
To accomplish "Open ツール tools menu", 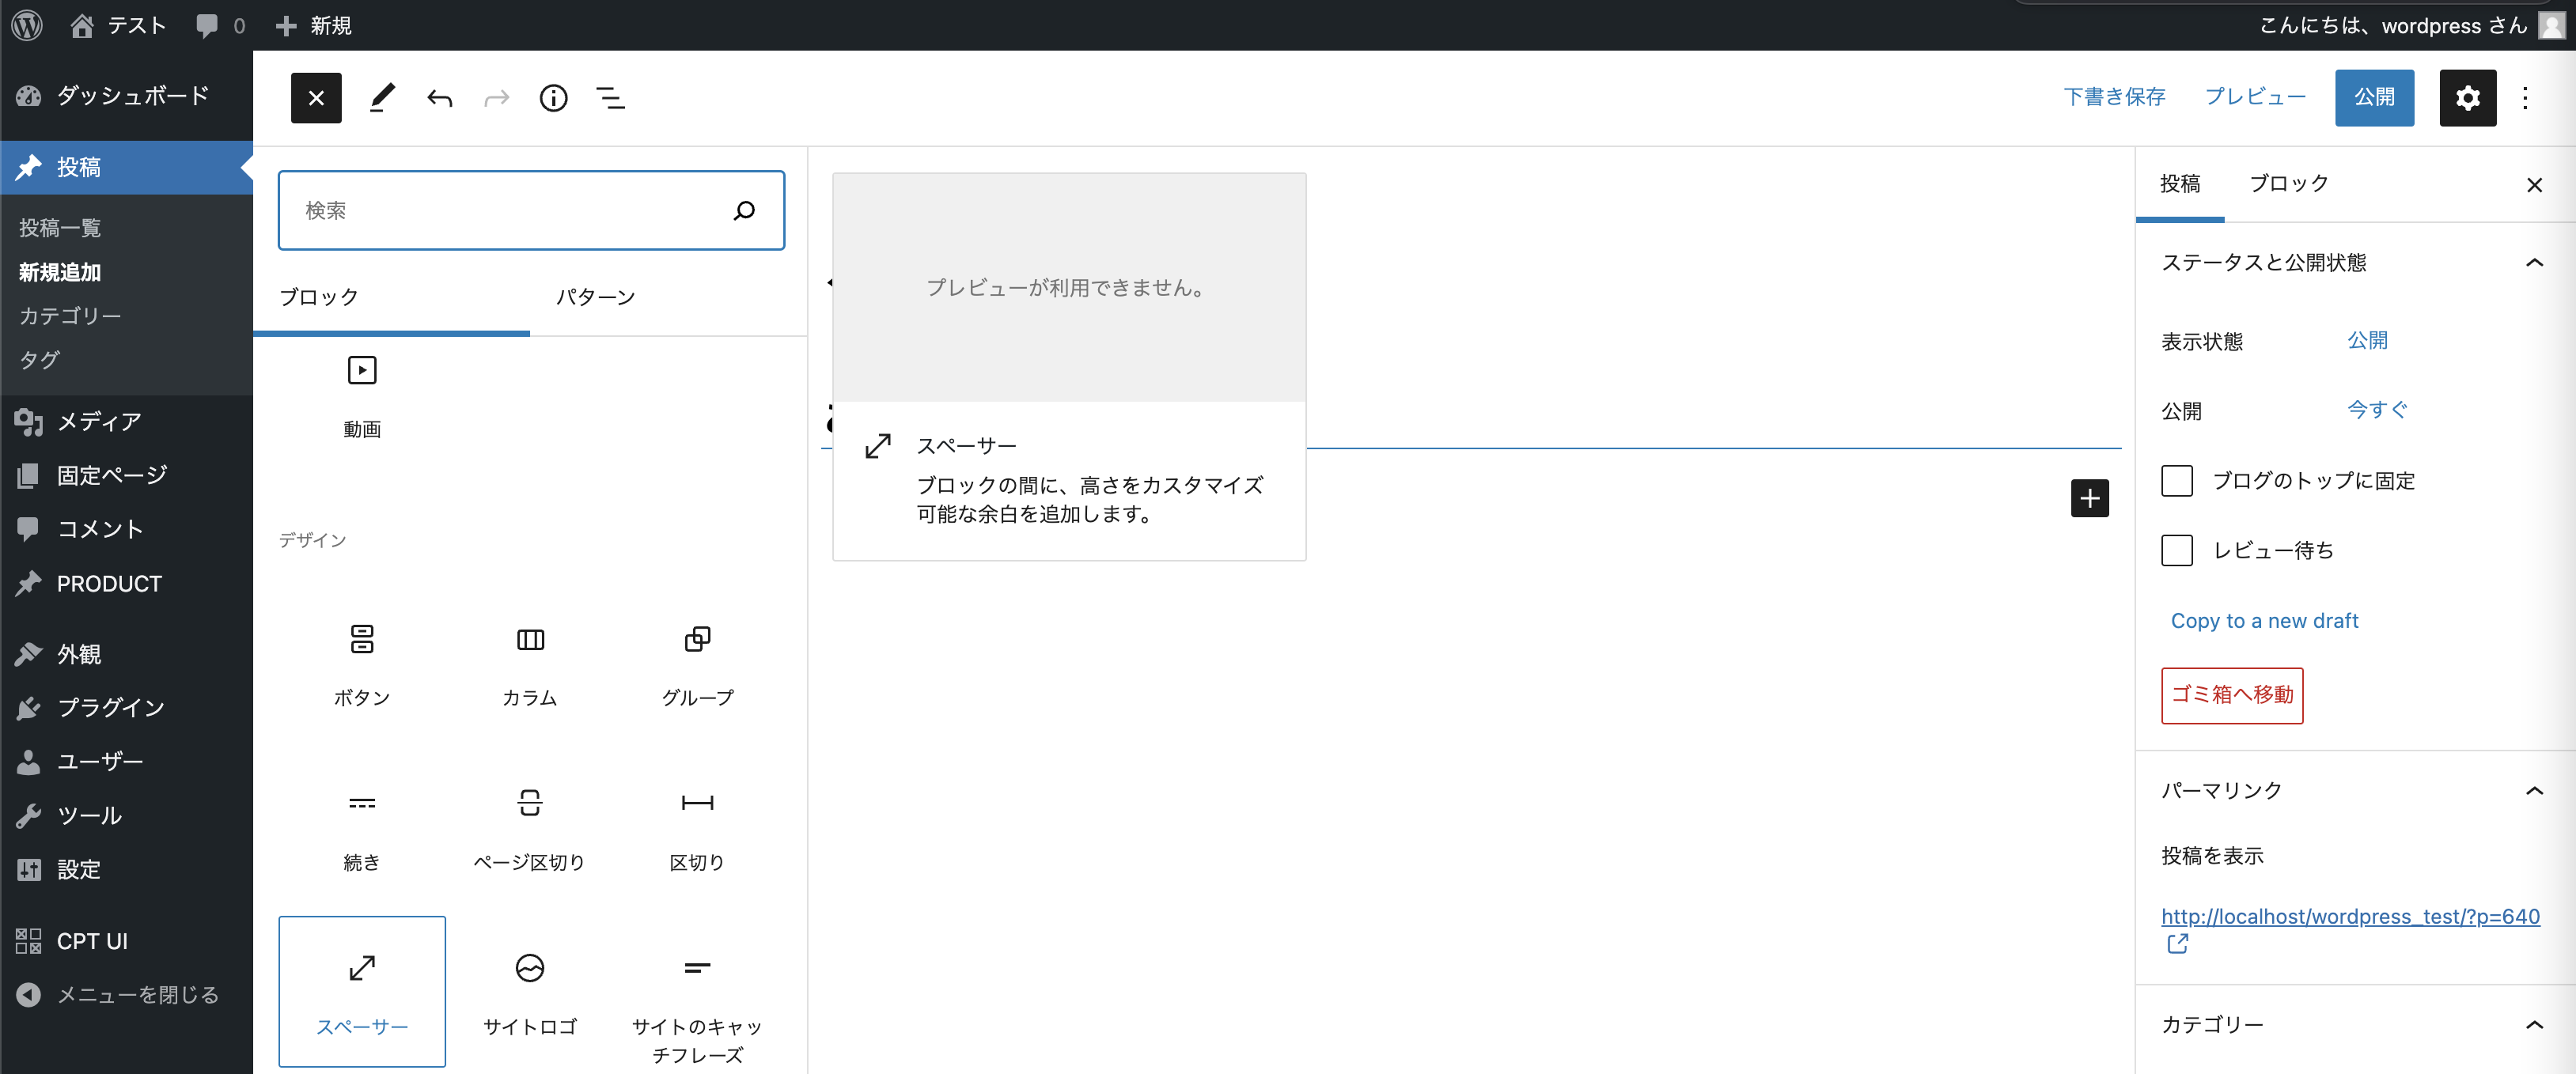I will click(126, 816).
